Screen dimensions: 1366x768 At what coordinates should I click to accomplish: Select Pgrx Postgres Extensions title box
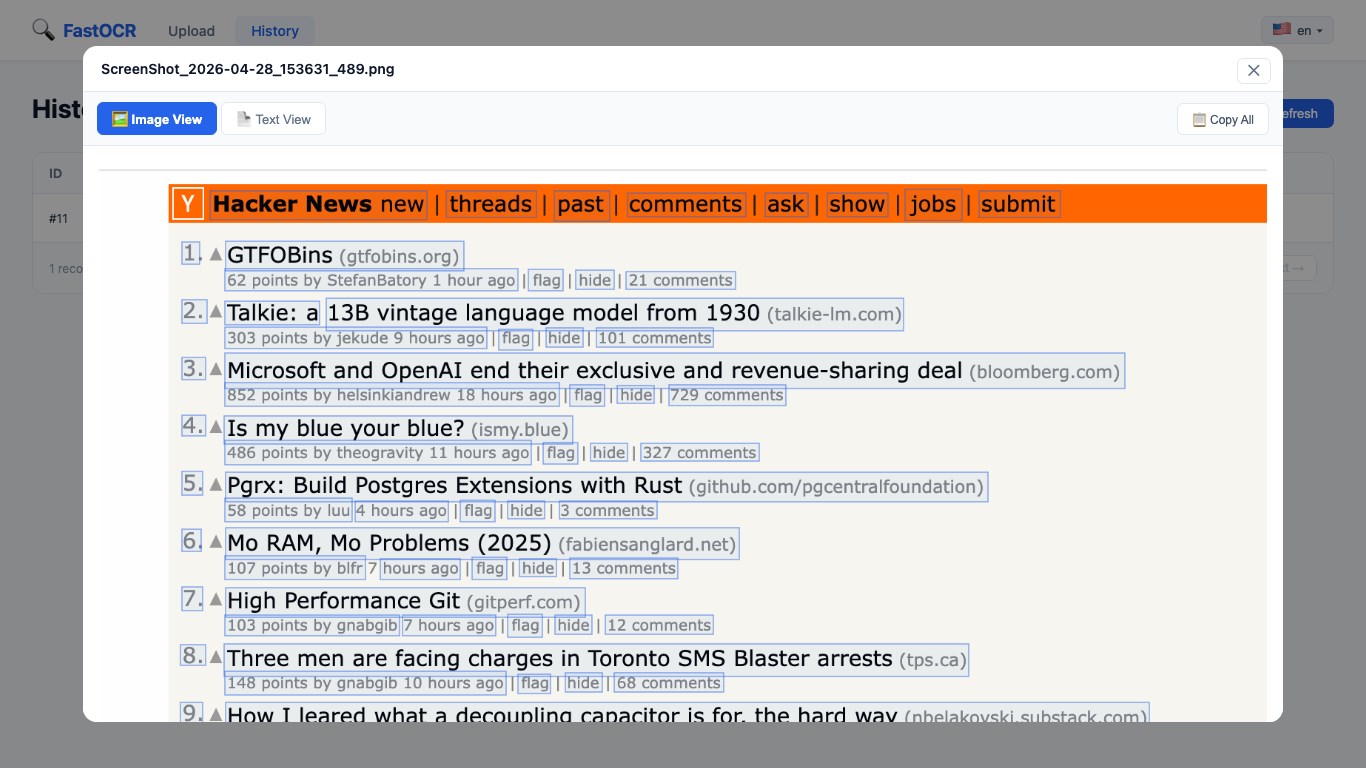tap(606, 486)
